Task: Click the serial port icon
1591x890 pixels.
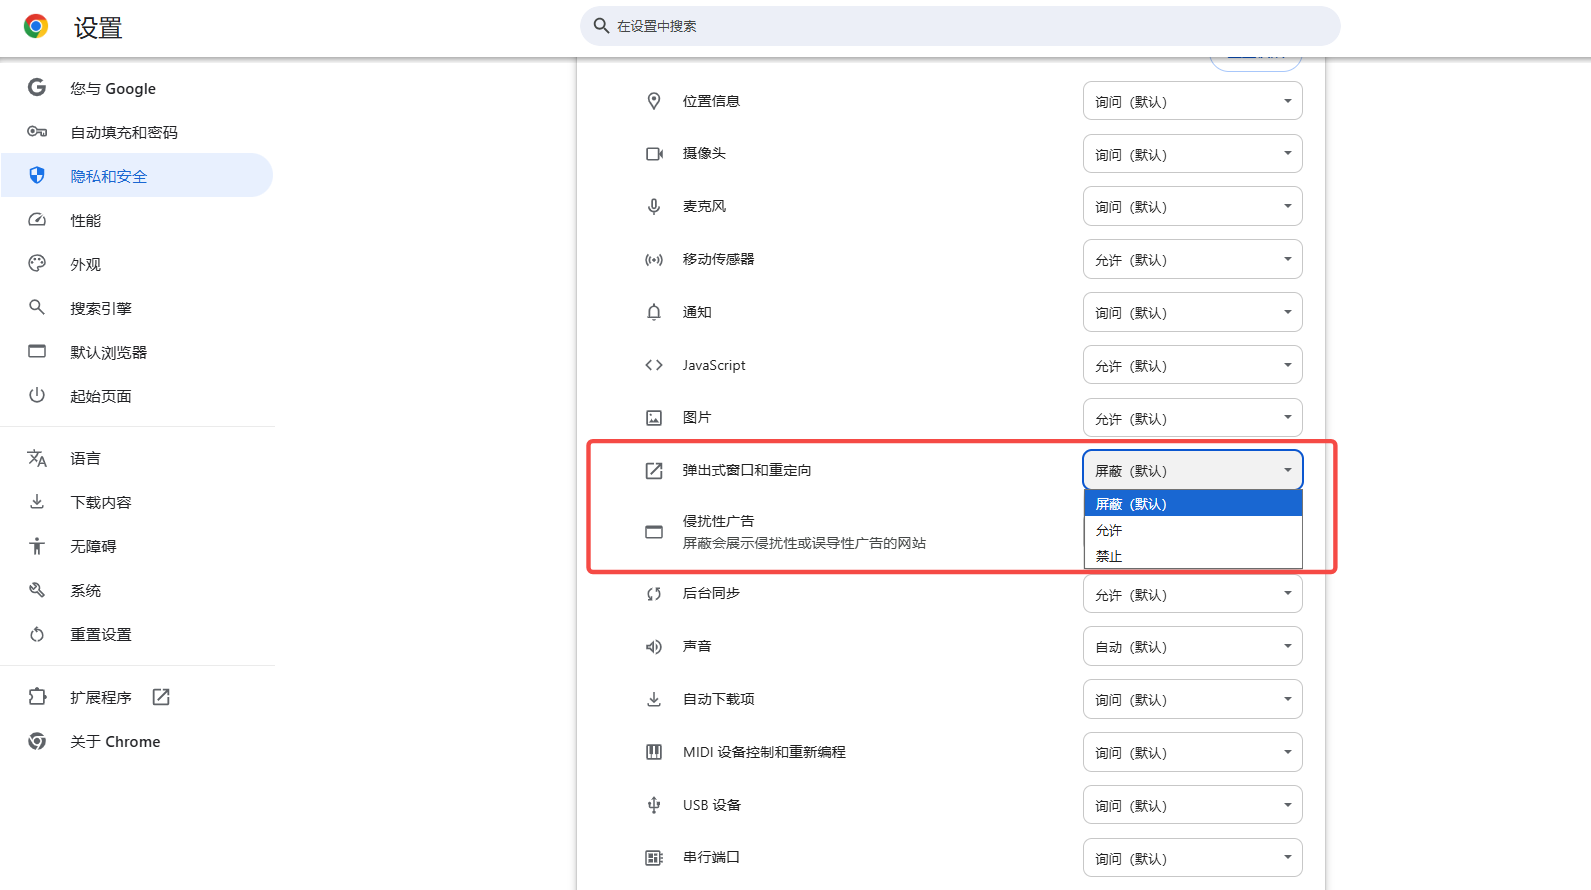Action: point(654,858)
